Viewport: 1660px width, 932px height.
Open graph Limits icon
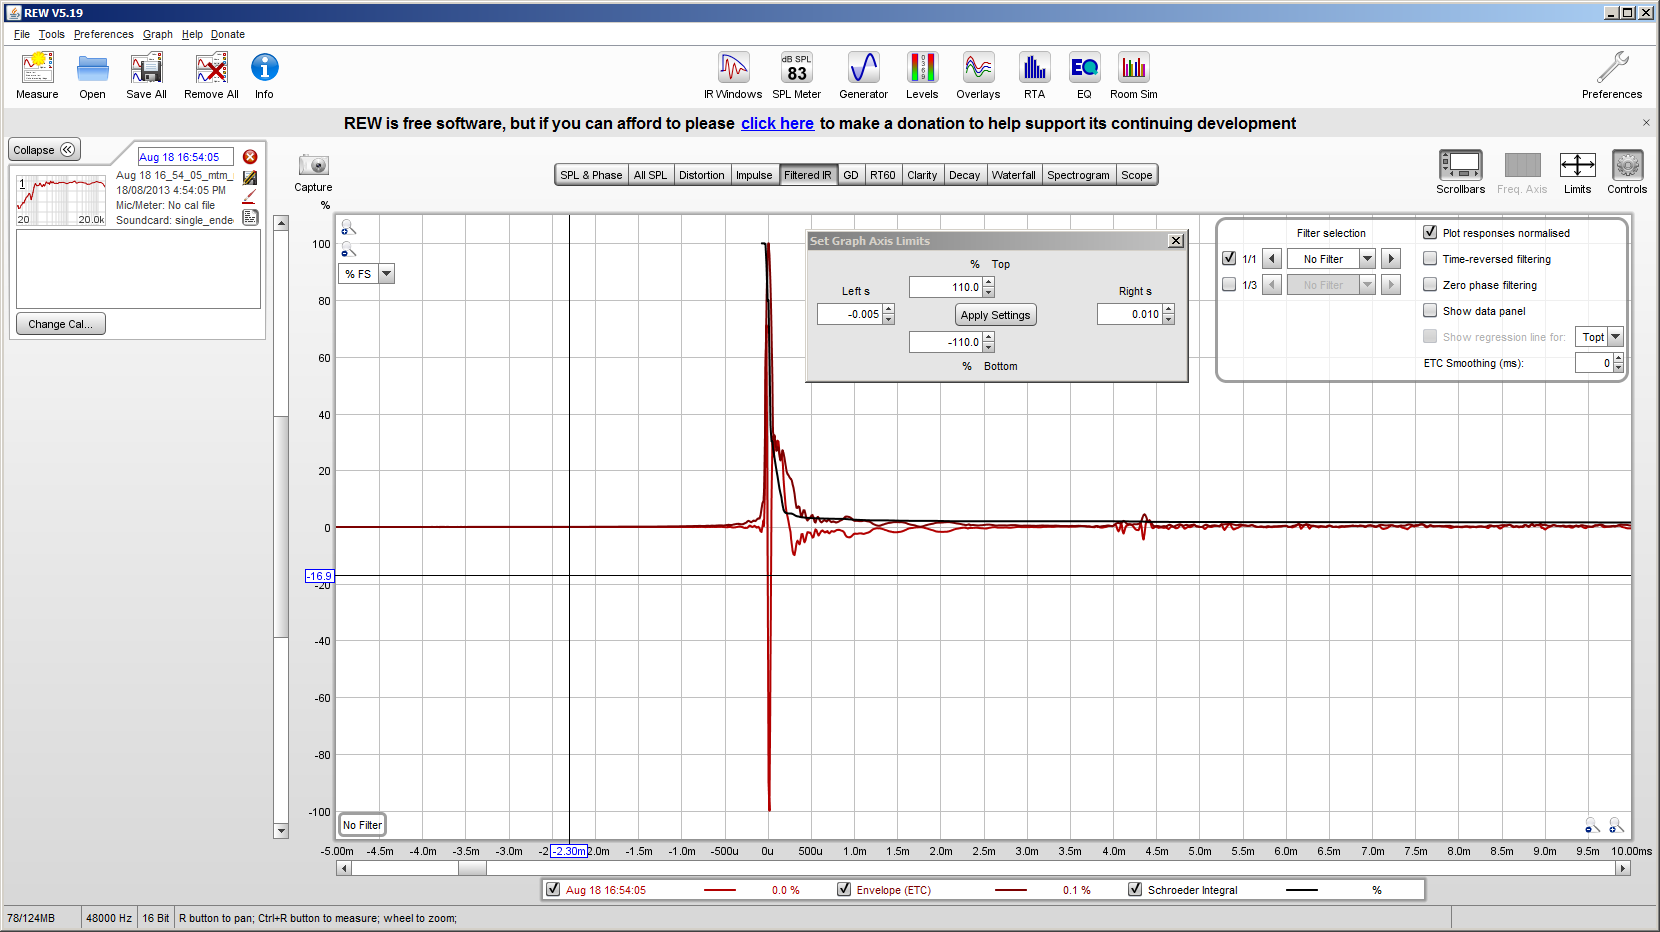tap(1577, 165)
